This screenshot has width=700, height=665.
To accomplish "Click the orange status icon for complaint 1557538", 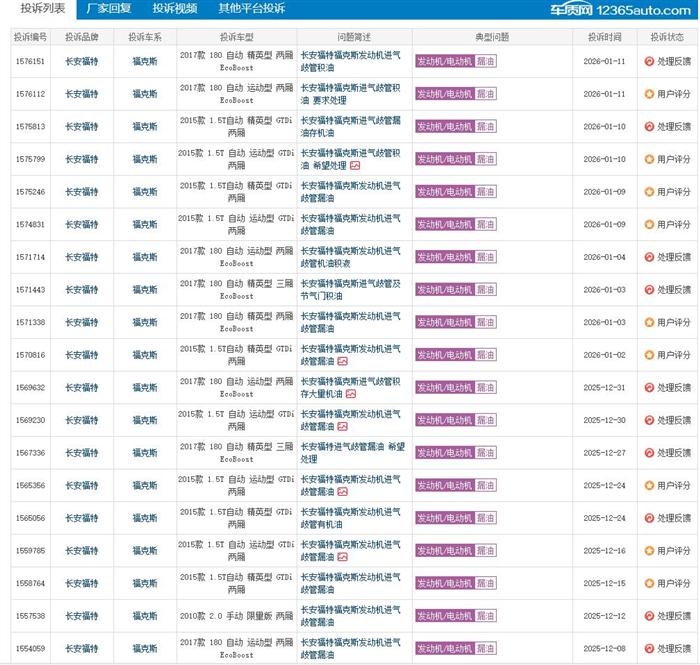I will pyautogui.click(x=649, y=616).
